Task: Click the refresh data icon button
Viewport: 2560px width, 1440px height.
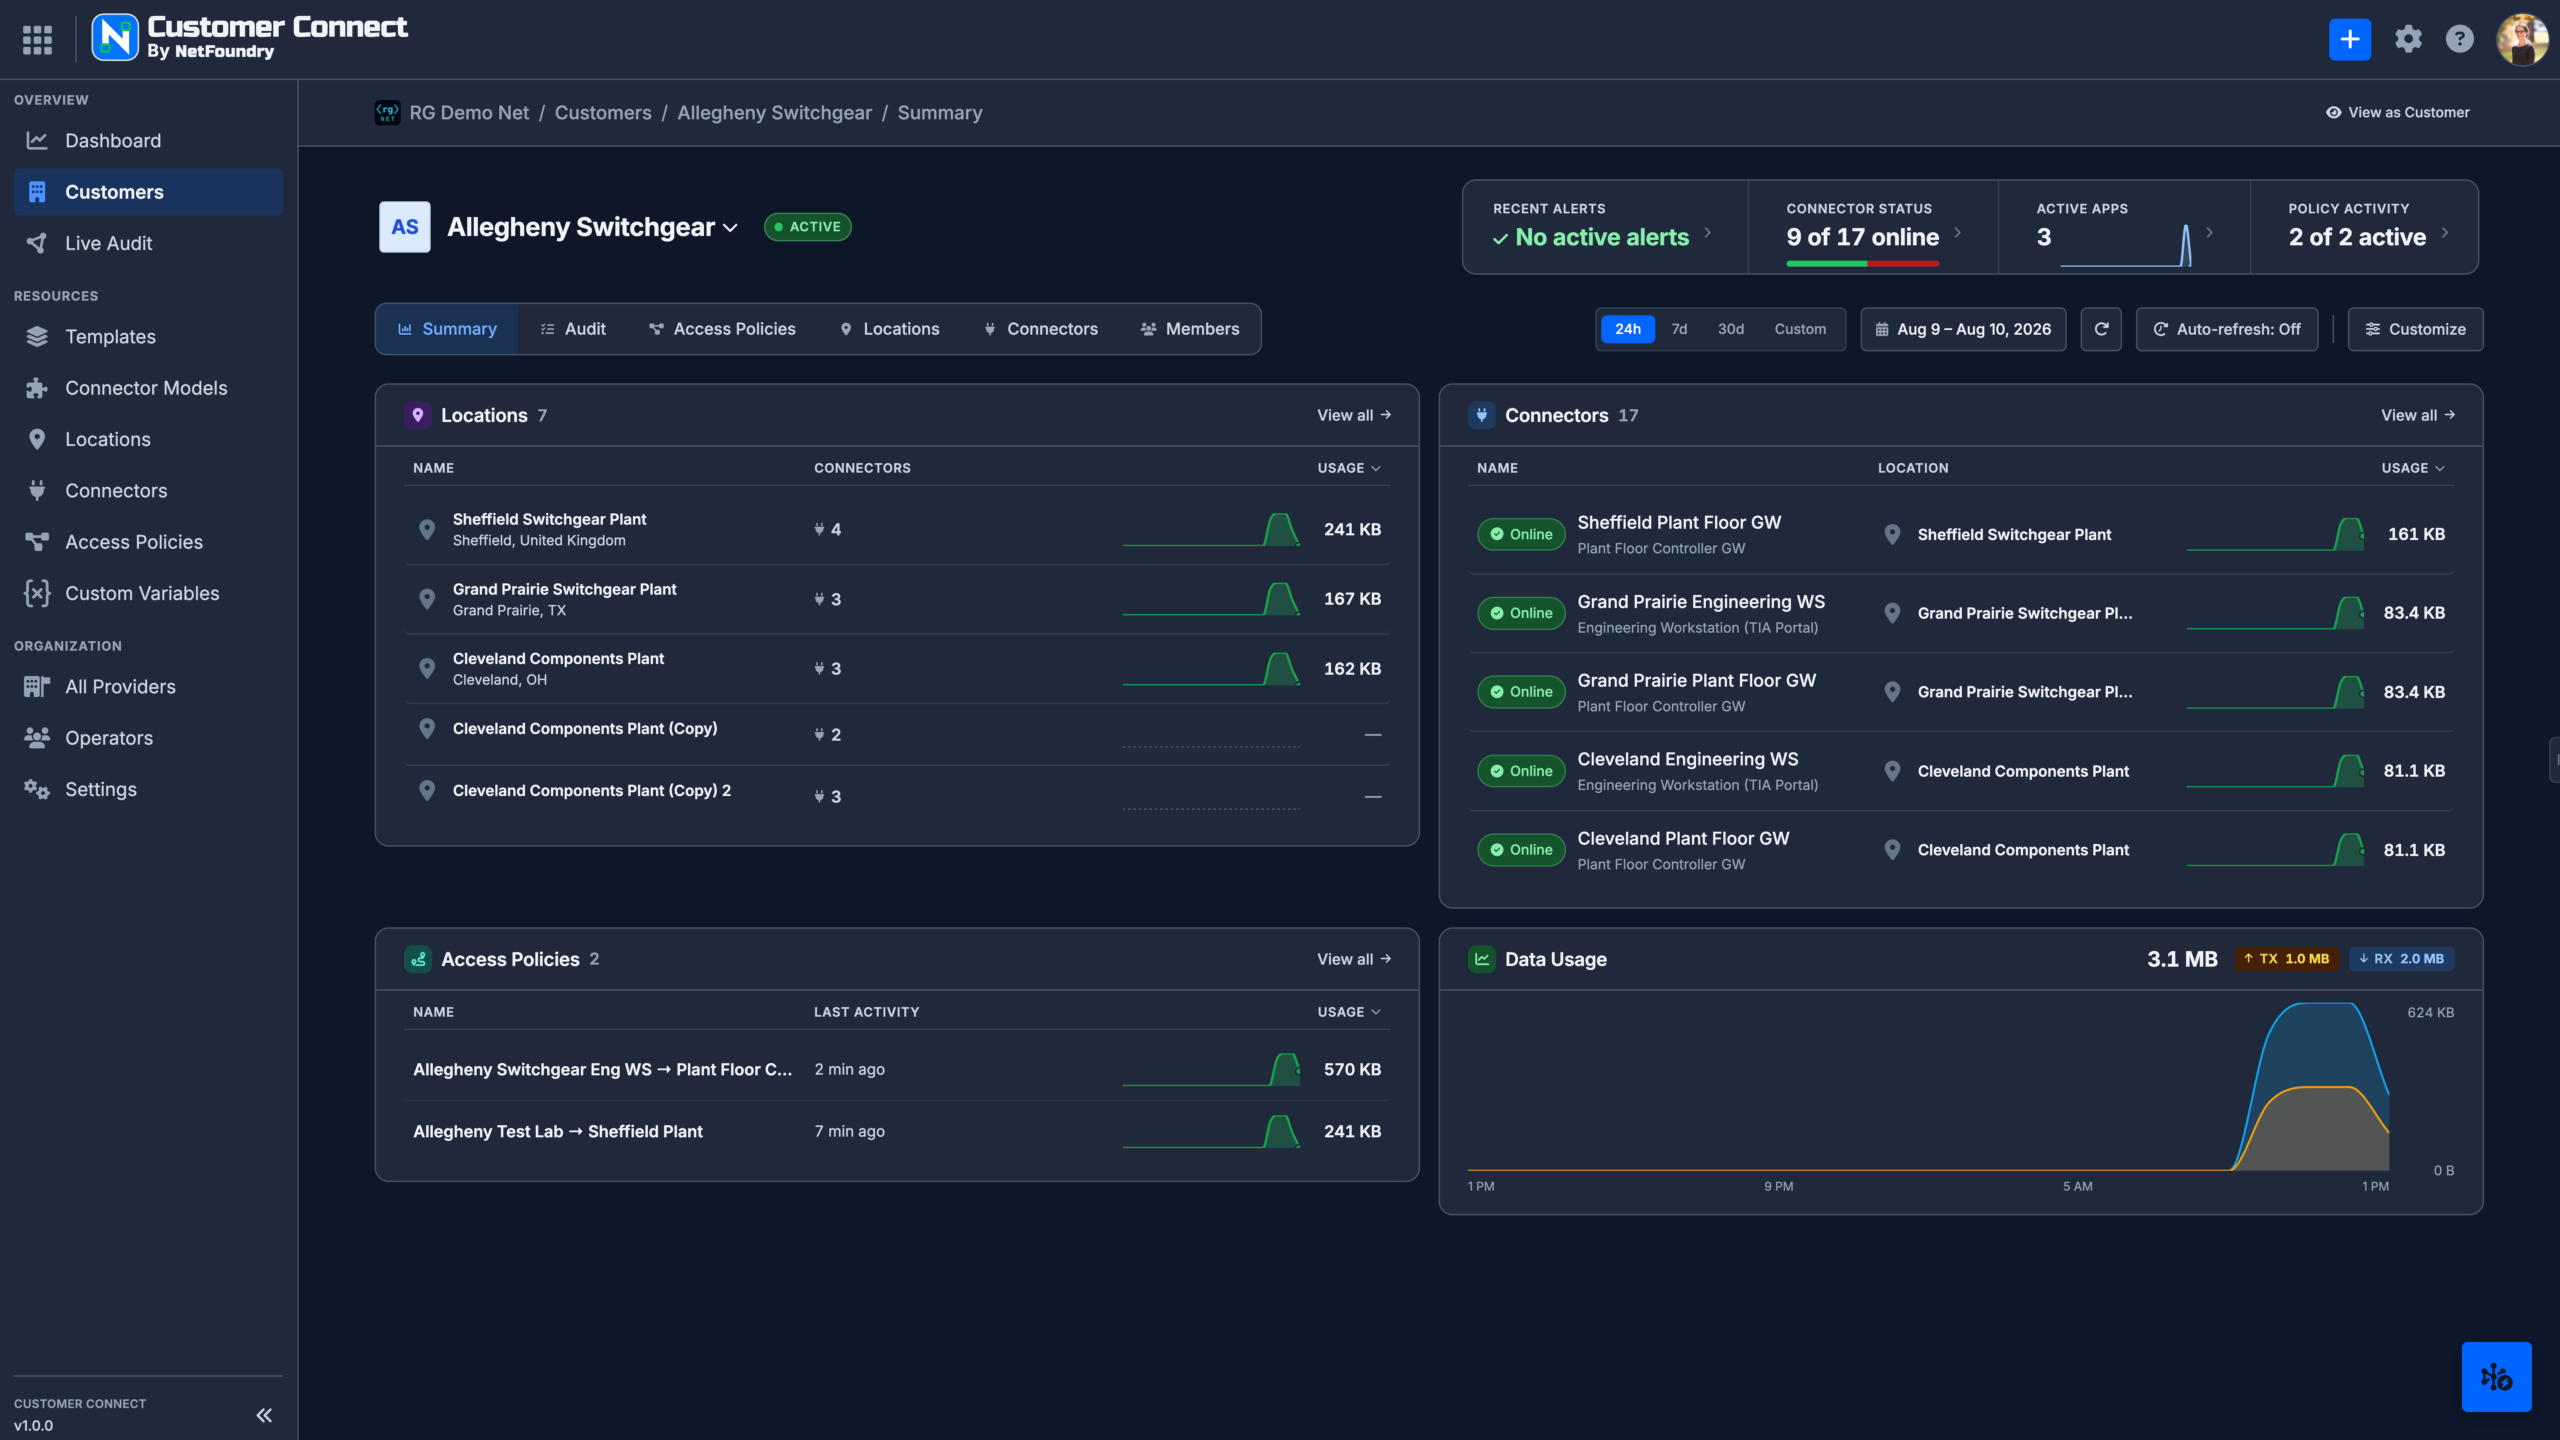Action: click(2101, 329)
